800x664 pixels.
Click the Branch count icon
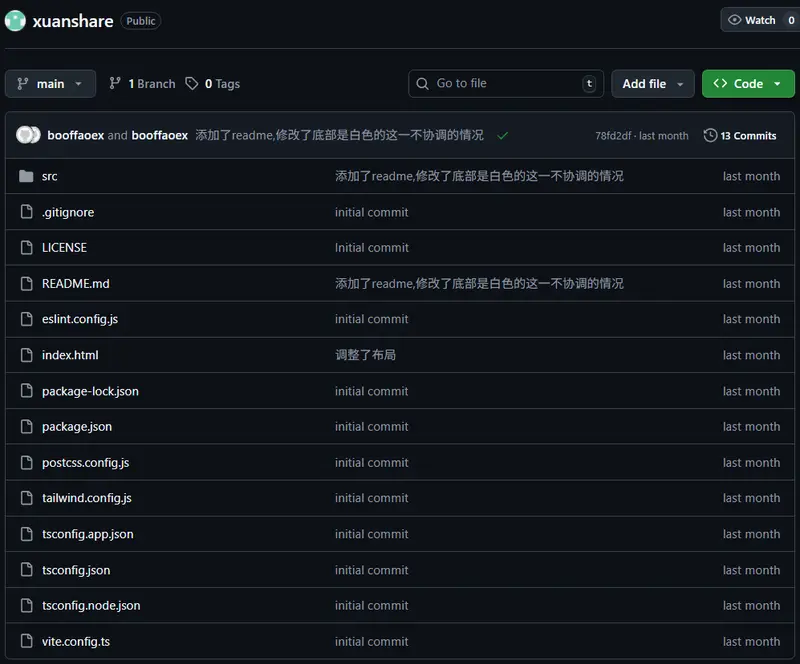point(115,84)
